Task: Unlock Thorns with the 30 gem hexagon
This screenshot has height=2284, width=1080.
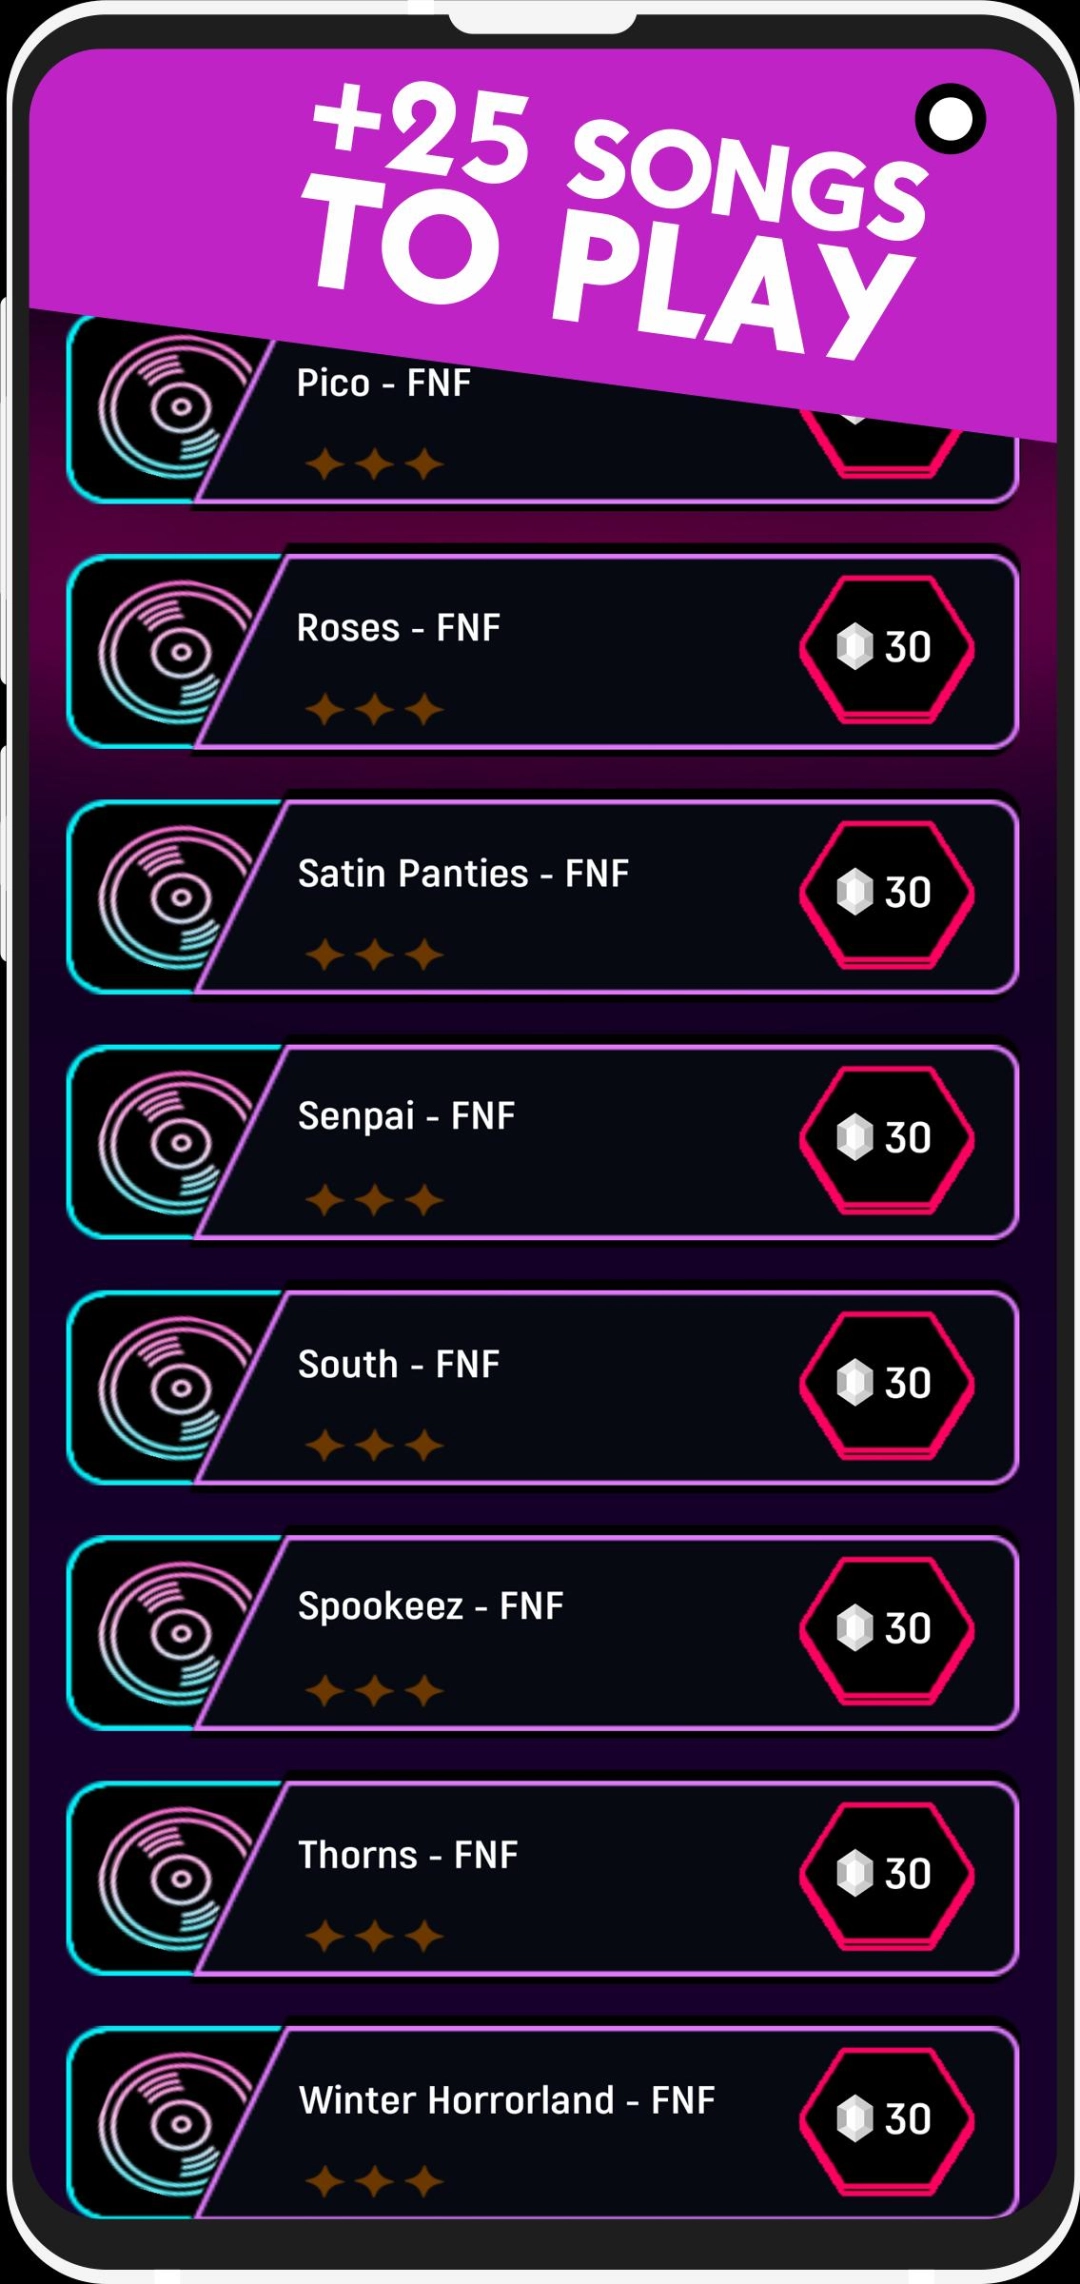Action: pos(886,1874)
